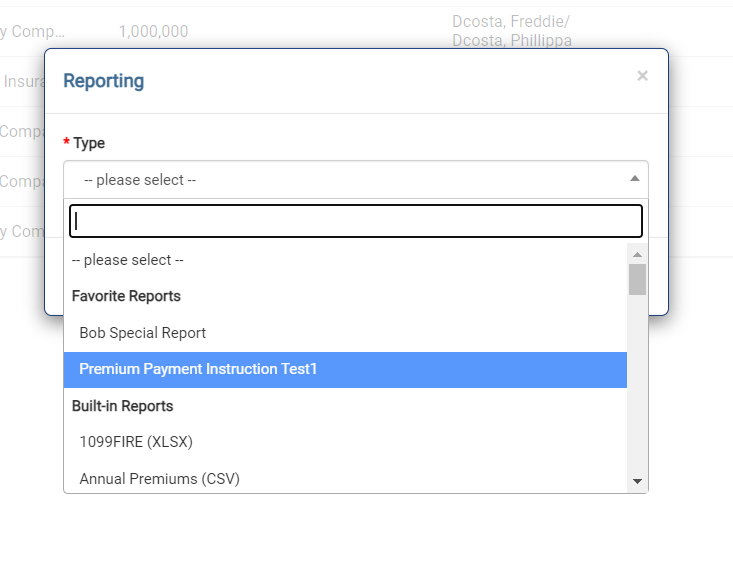This screenshot has width=733, height=567.
Task: Click the report list scrollbar thumb
Action: pos(637,279)
